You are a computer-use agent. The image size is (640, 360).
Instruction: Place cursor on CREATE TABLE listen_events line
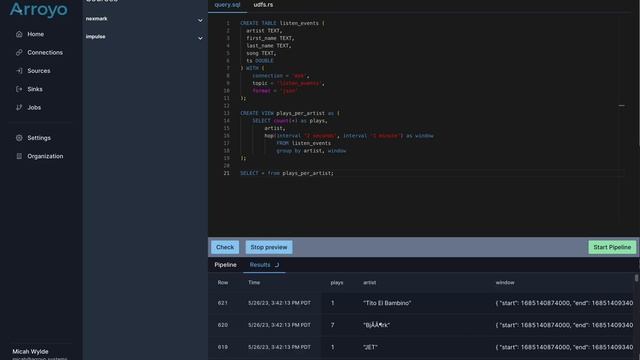[x=282, y=23]
